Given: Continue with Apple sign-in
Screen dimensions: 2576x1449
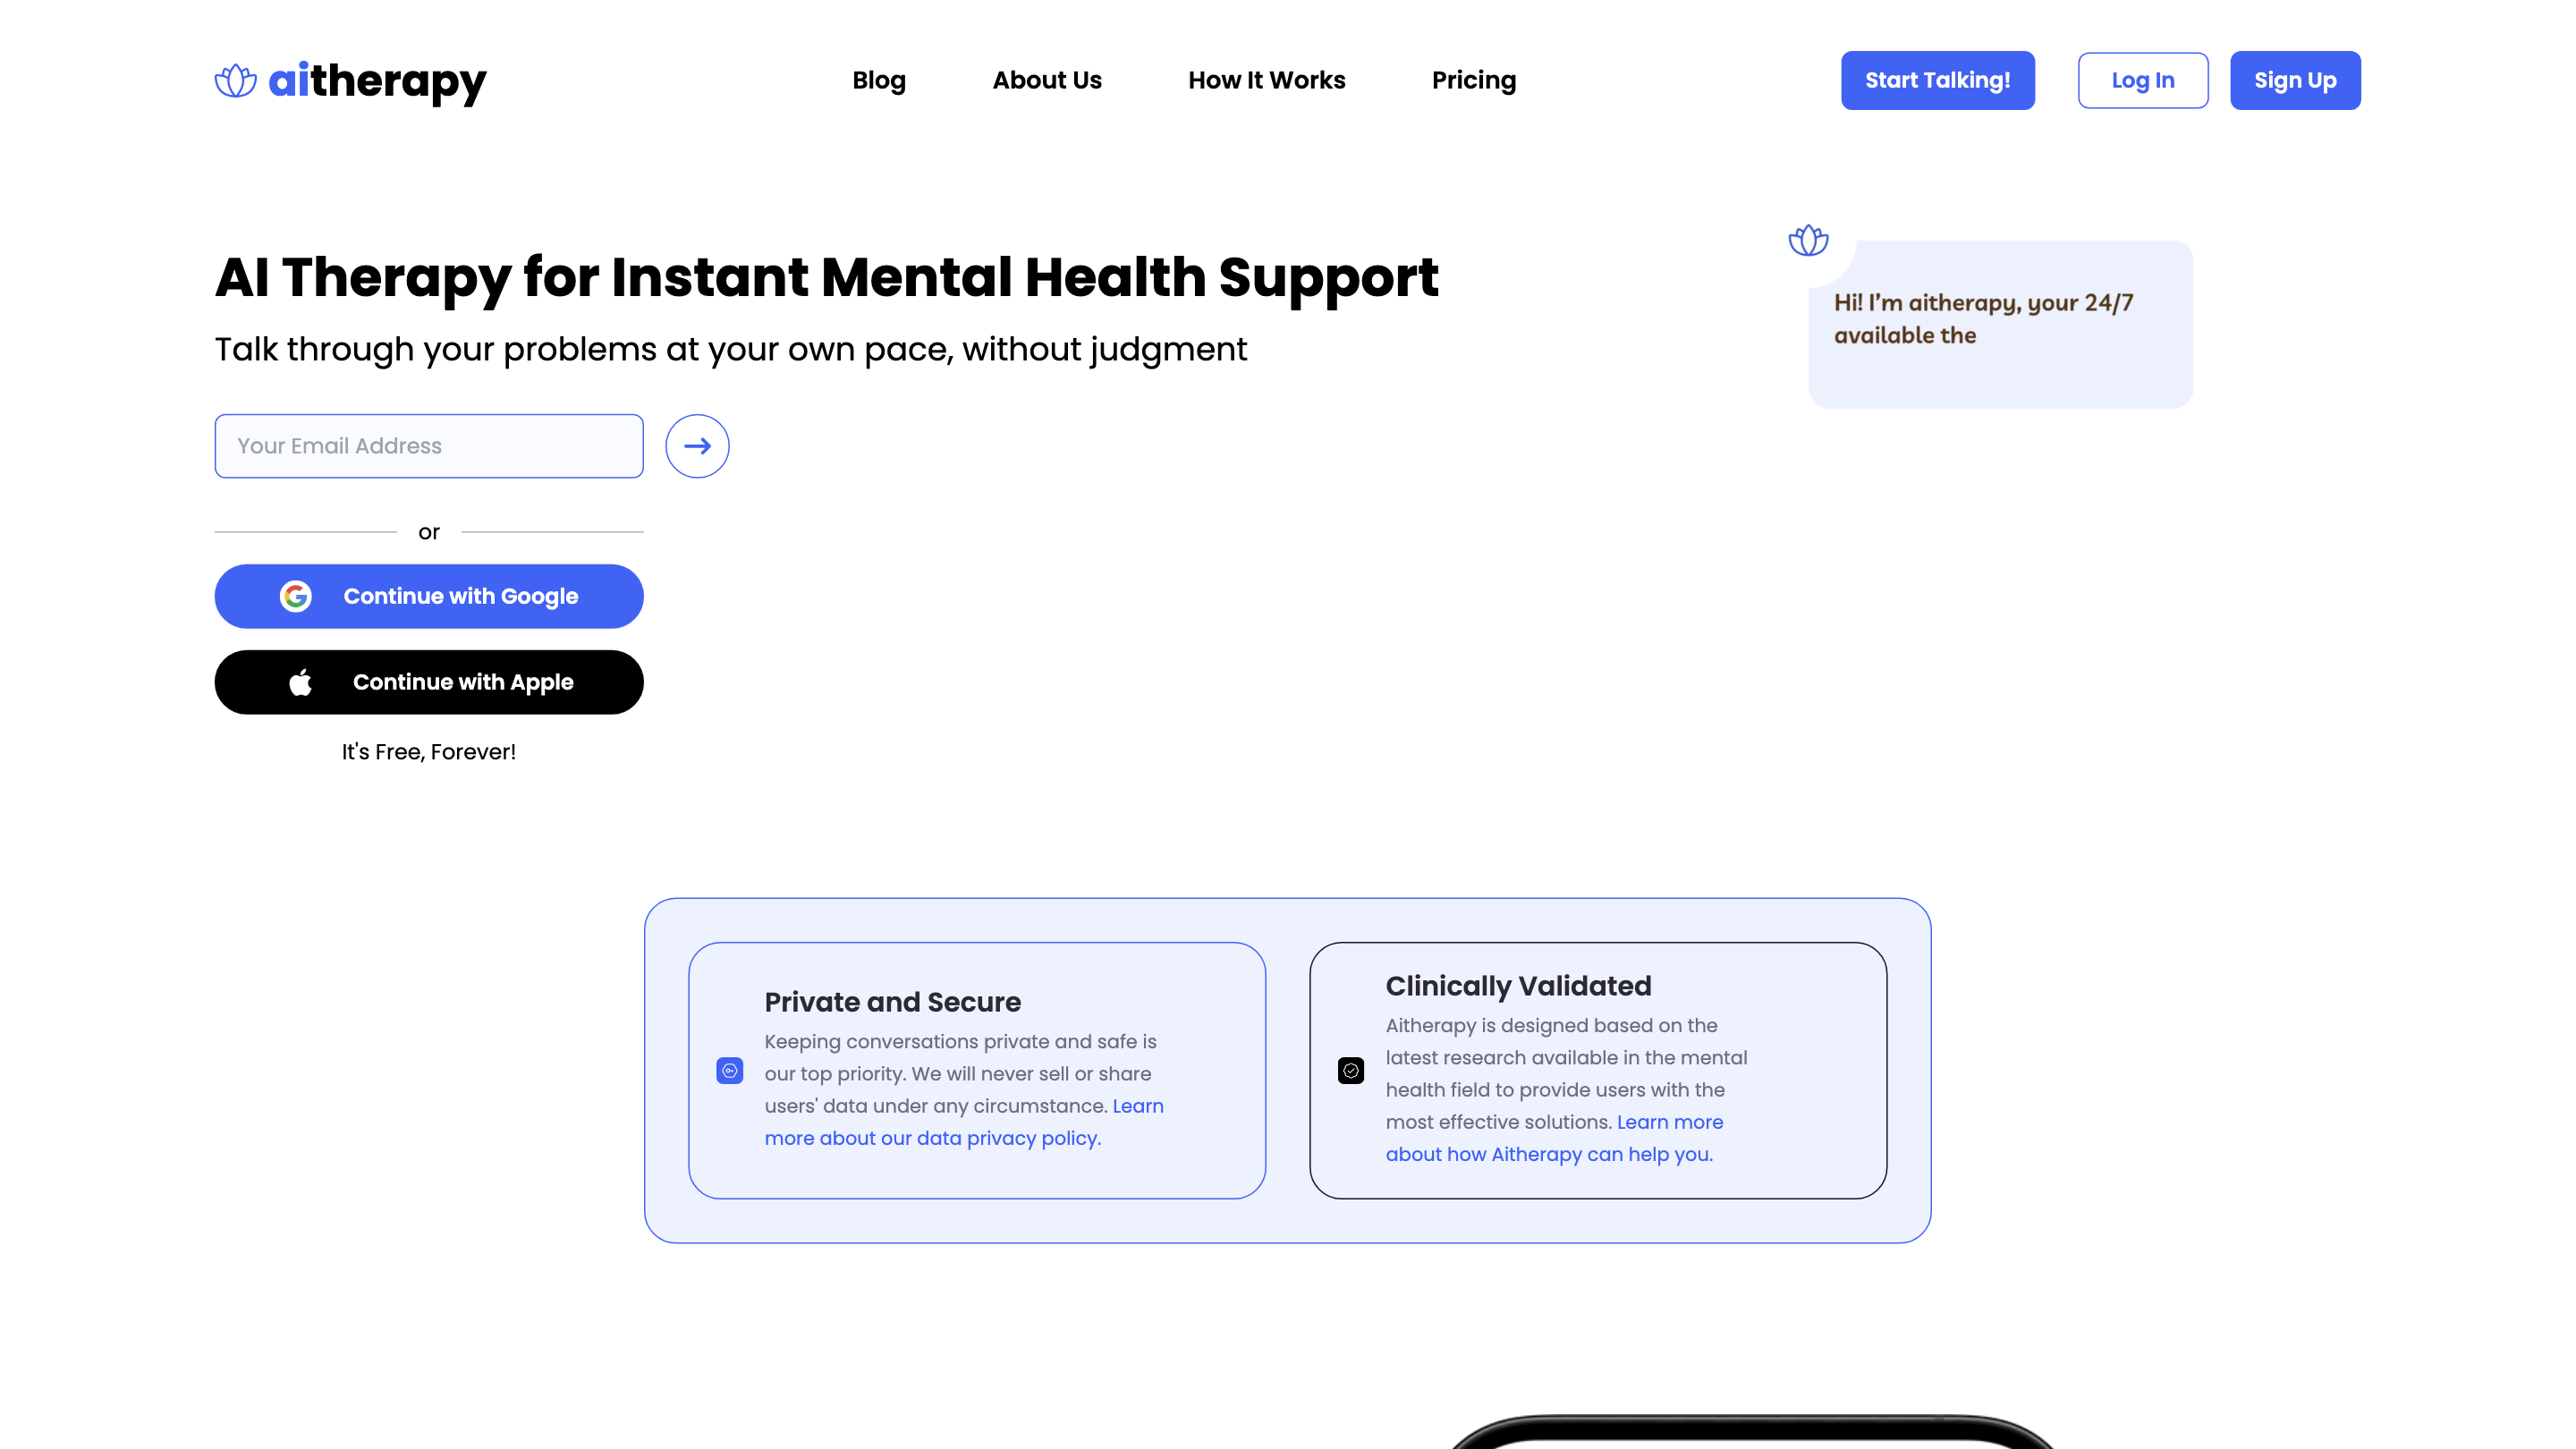Looking at the screenshot, I should click(x=429, y=682).
